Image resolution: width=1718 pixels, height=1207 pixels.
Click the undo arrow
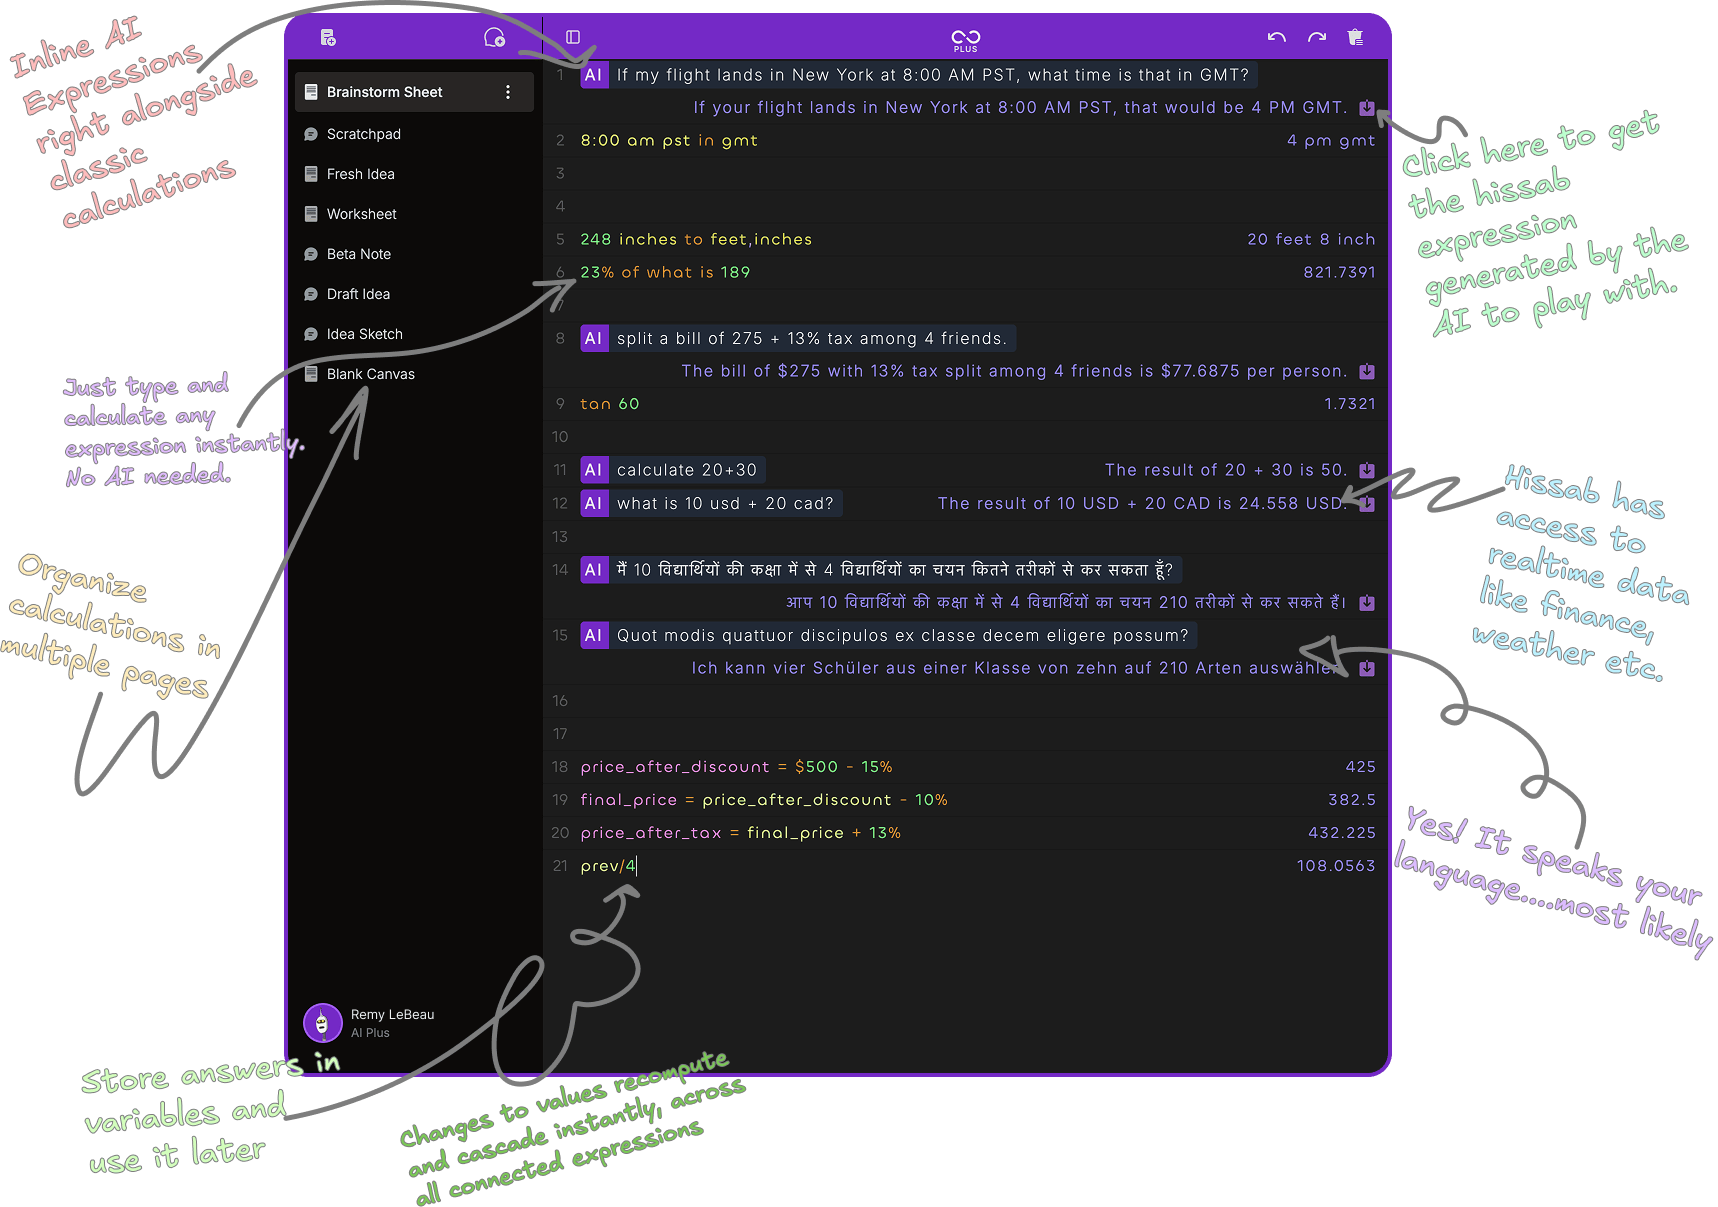click(1276, 37)
